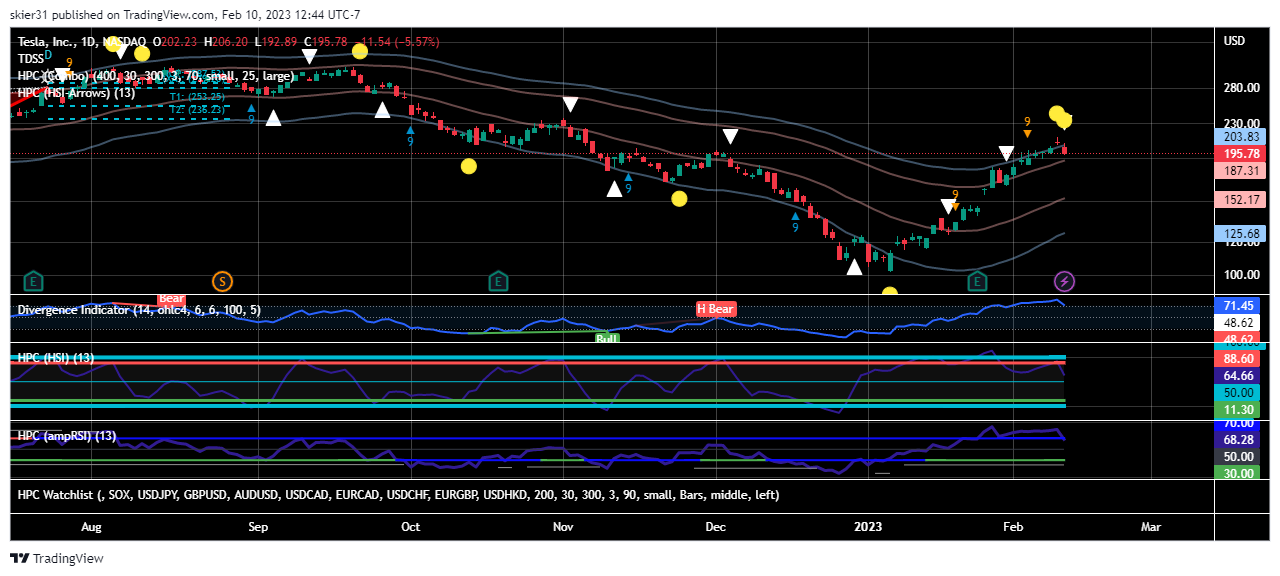1280x576 pixels.
Task: Click the green 30.00 ampRSI level label
Action: point(1237,473)
